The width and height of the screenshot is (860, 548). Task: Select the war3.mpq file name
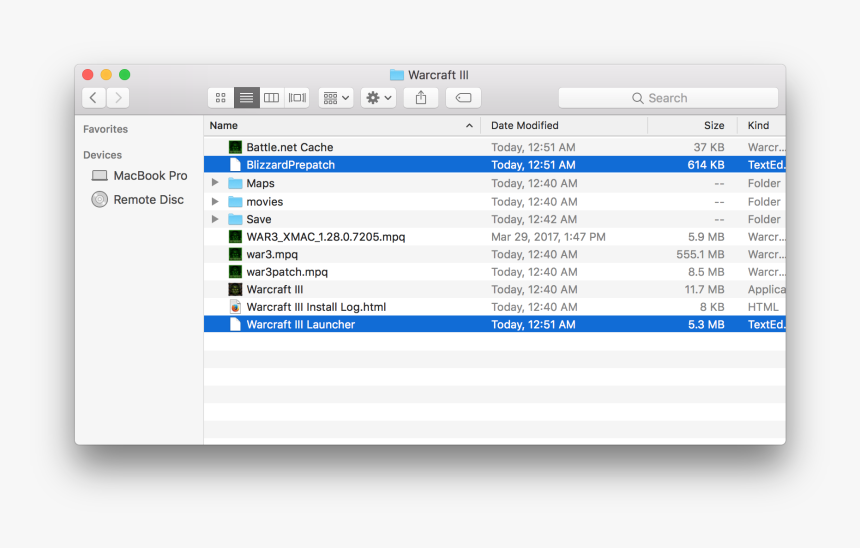pyautogui.click(x=271, y=254)
